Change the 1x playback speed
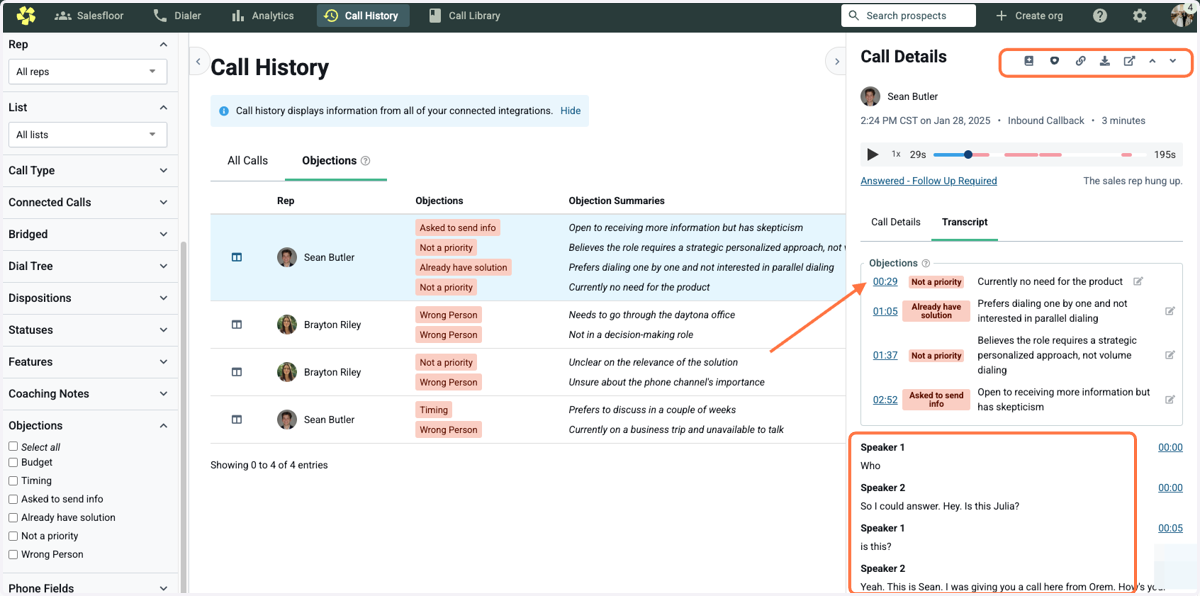Image resolution: width=1200 pixels, height=596 pixels. (x=896, y=154)
